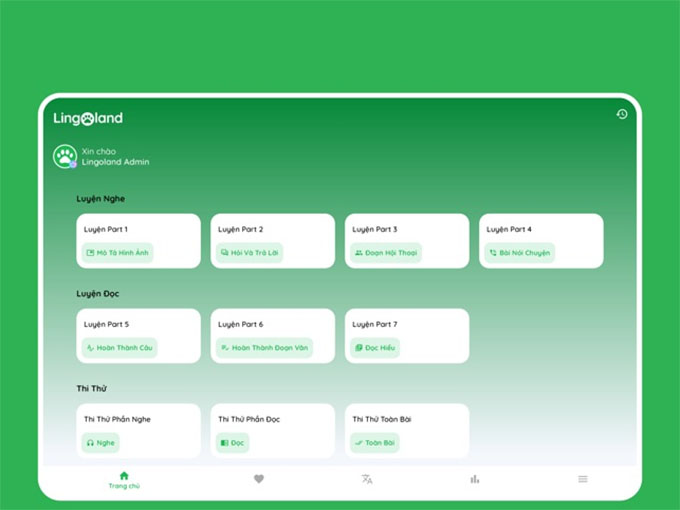Start the Nghe listening mock test

coord(100,442)
